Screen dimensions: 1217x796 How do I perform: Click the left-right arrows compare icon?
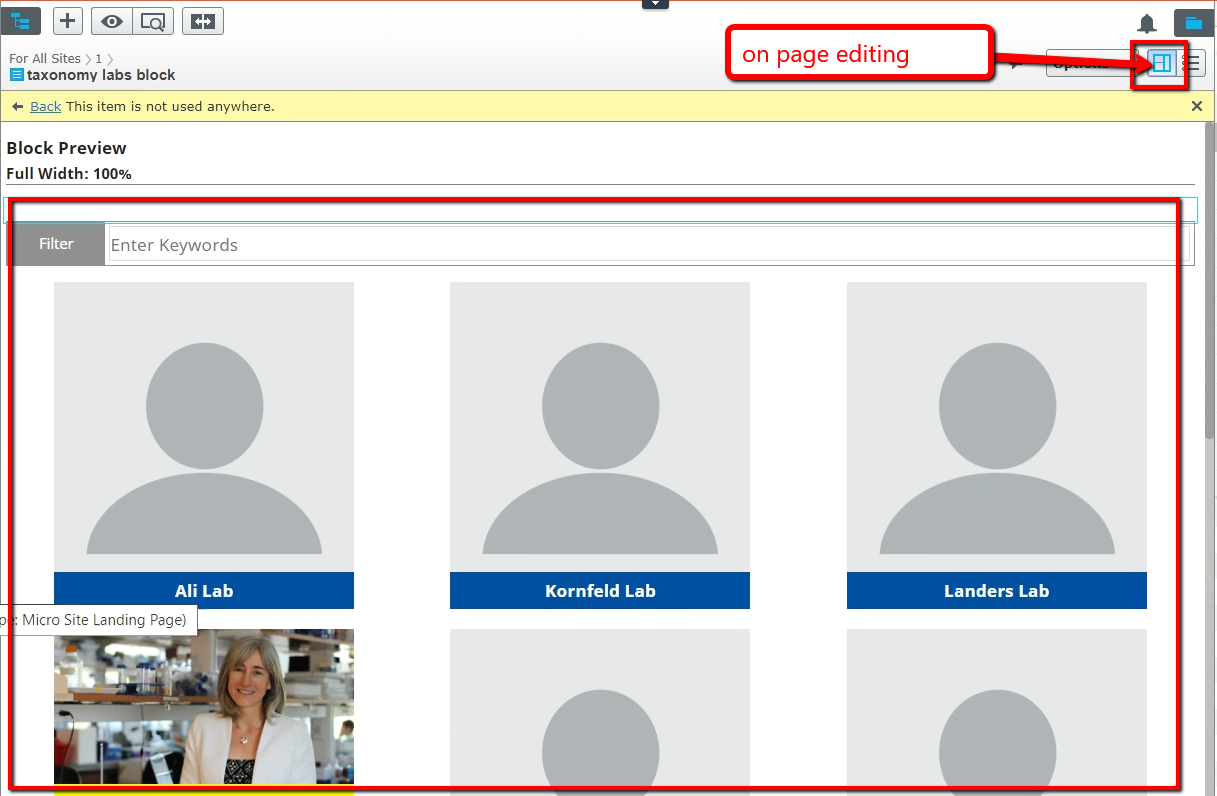coord(203,21)
